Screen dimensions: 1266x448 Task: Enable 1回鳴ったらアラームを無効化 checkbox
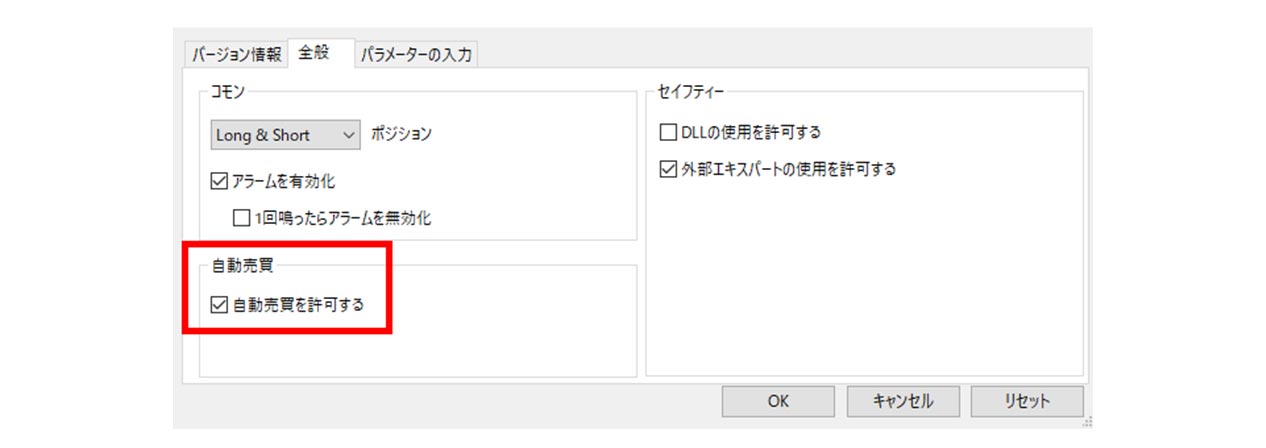241,217
